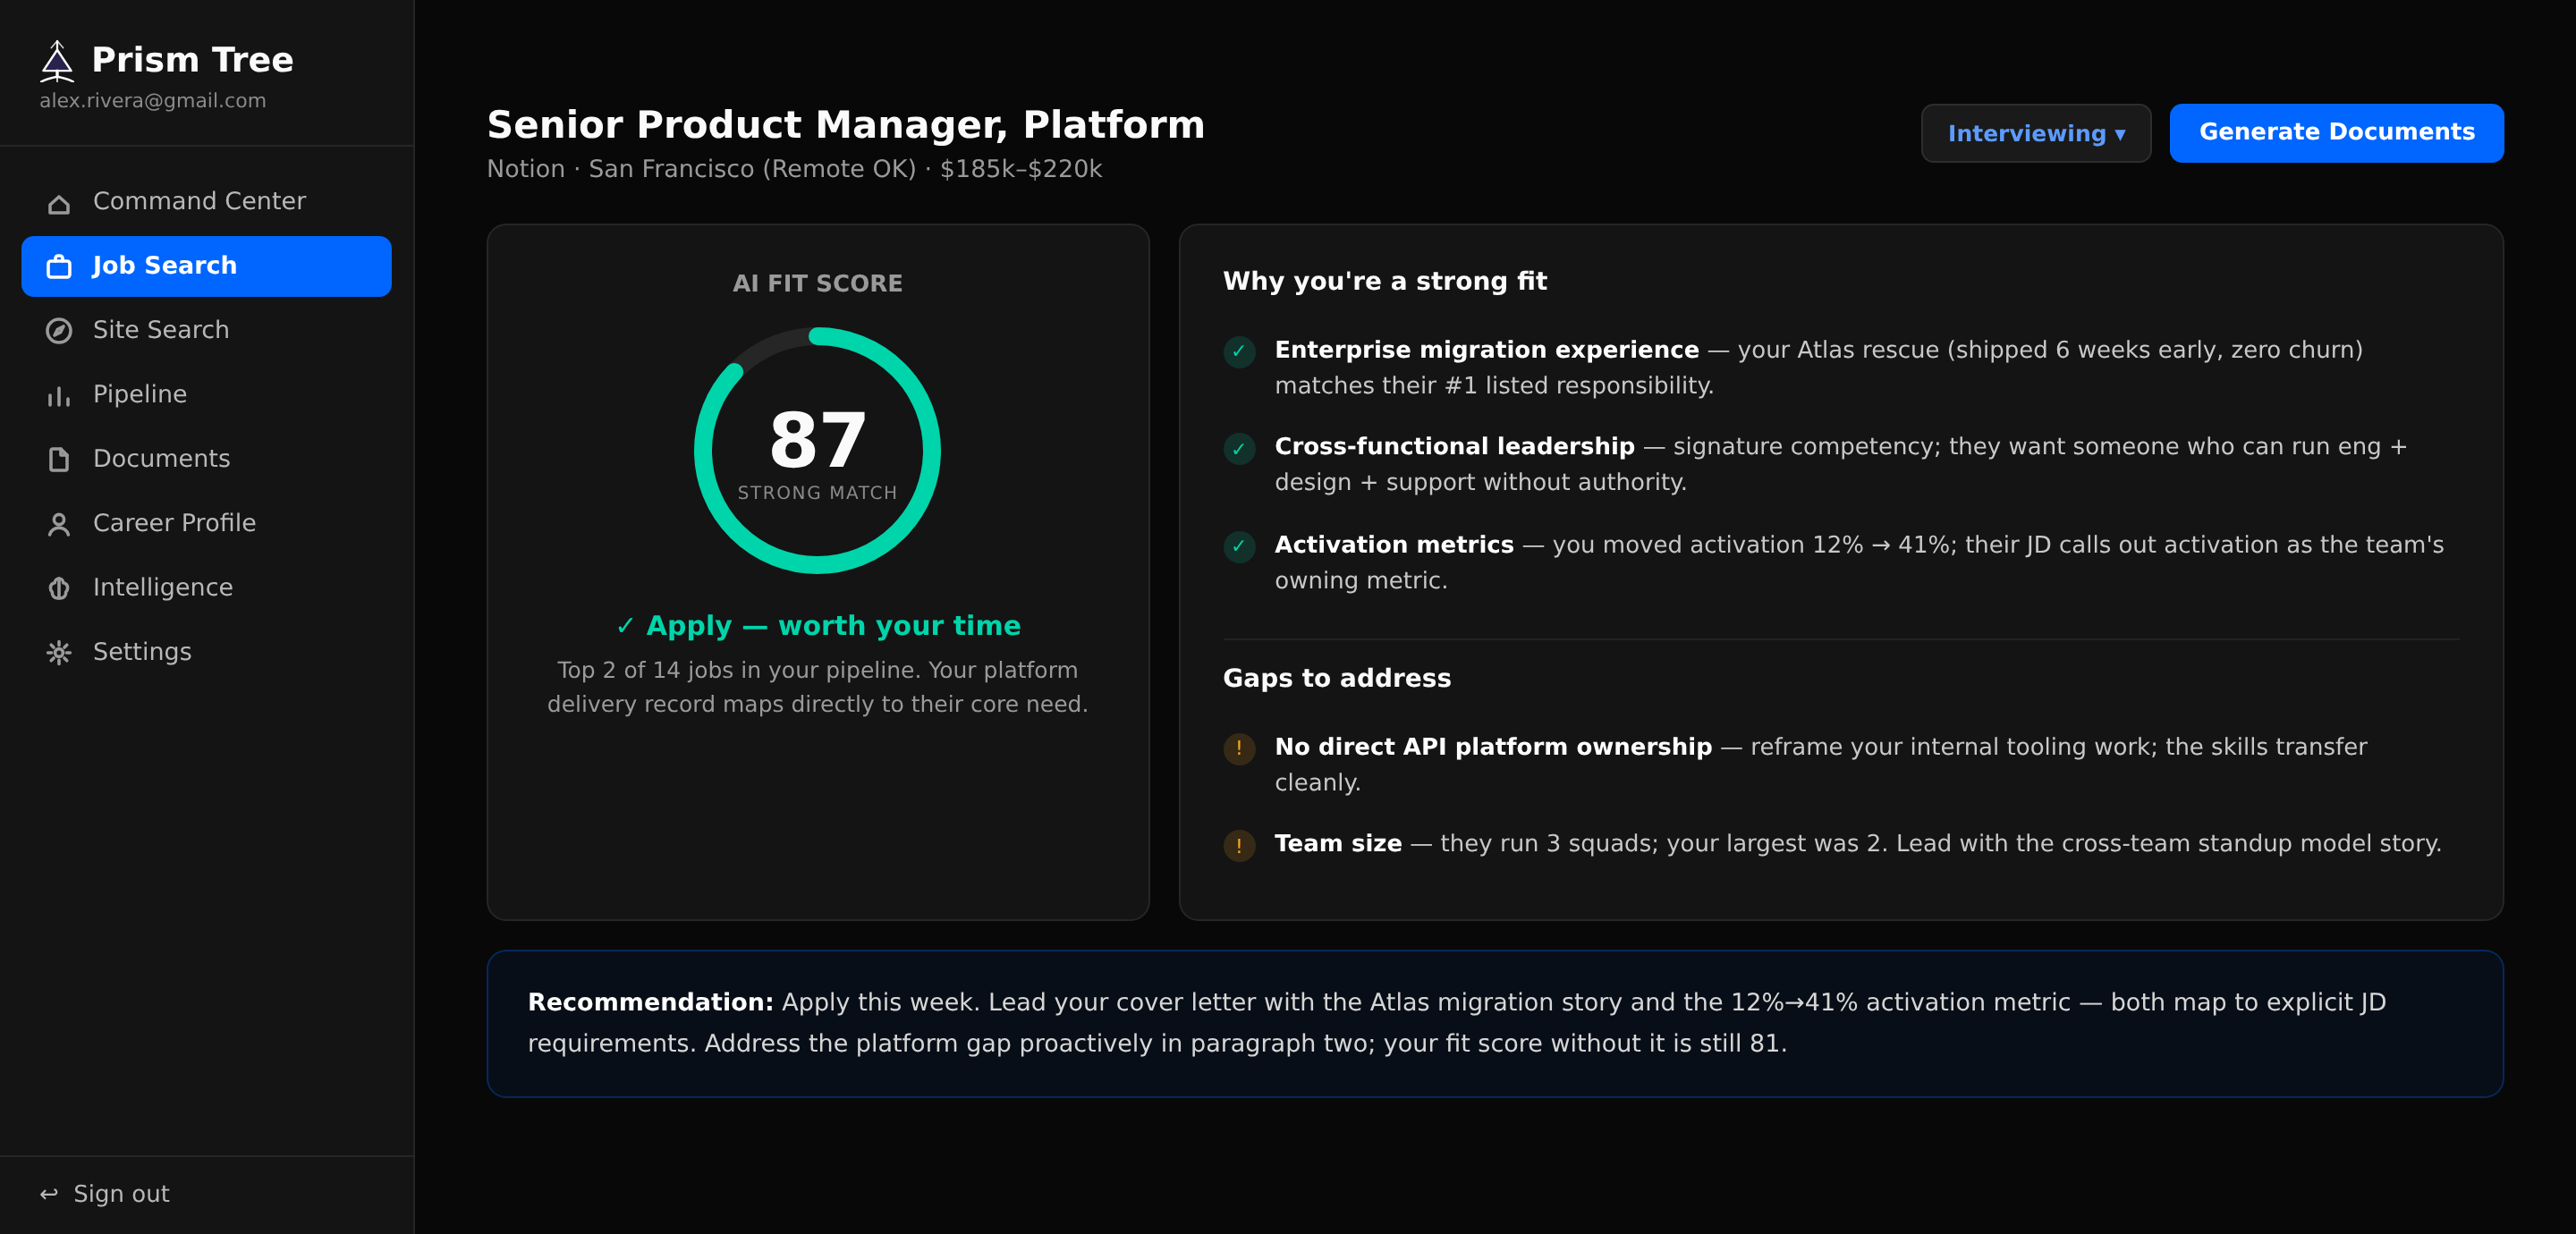Image resolution: width=2576 pixels, height=1234 pixels.
Task: Open the Intelligence section
Action: click(206, 588)
